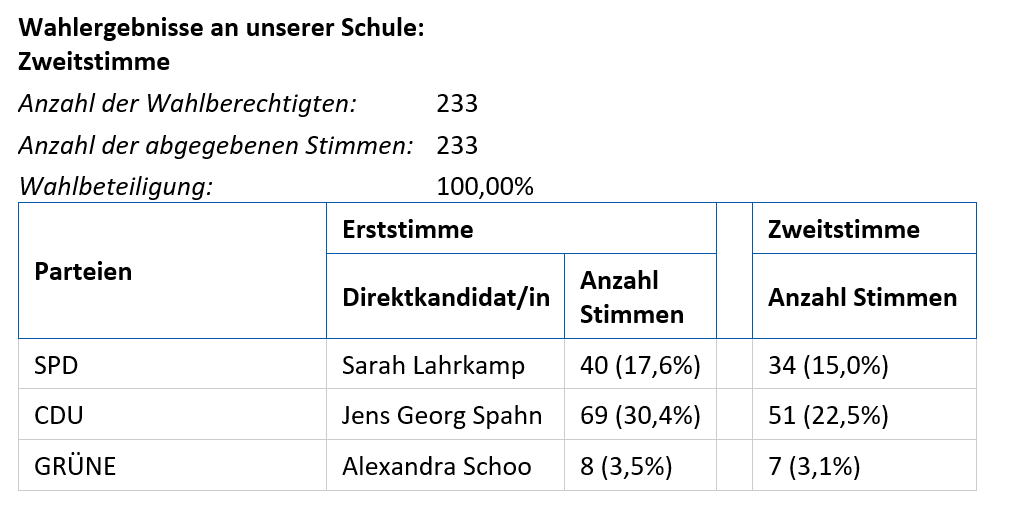
Task: Select the Zweitstimme table header cell
Action: click(864, 229)
